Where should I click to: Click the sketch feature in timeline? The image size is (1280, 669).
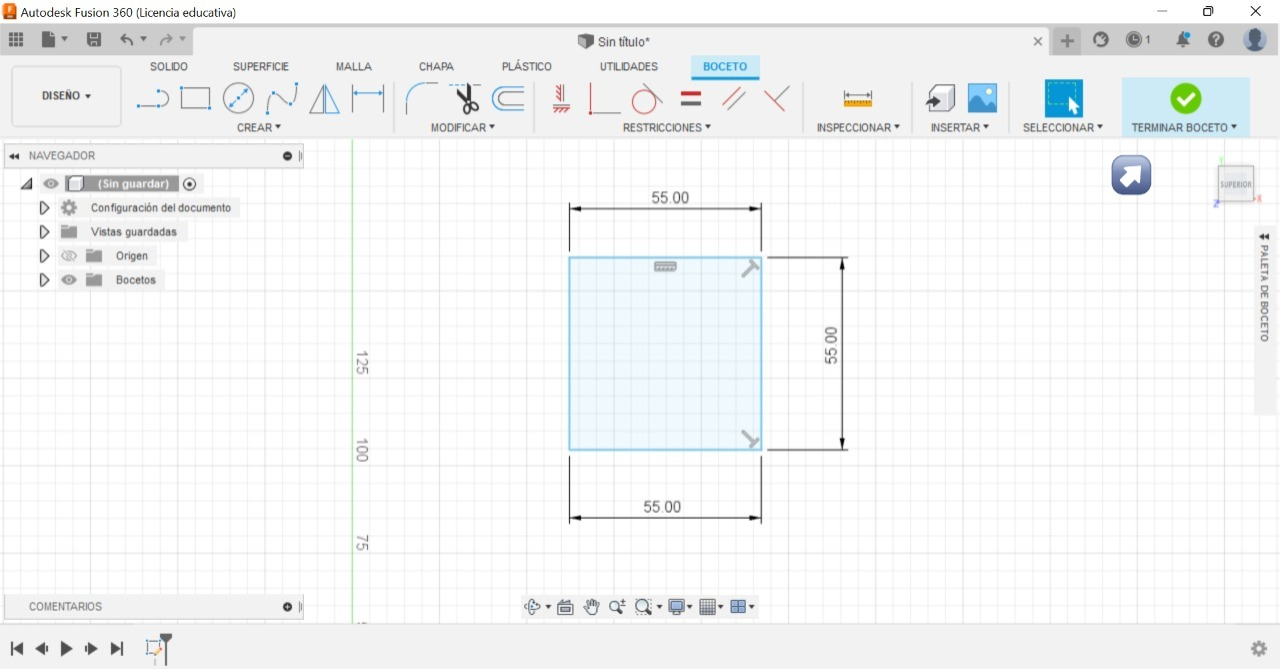pyautogui.click(x=154, y=649)
